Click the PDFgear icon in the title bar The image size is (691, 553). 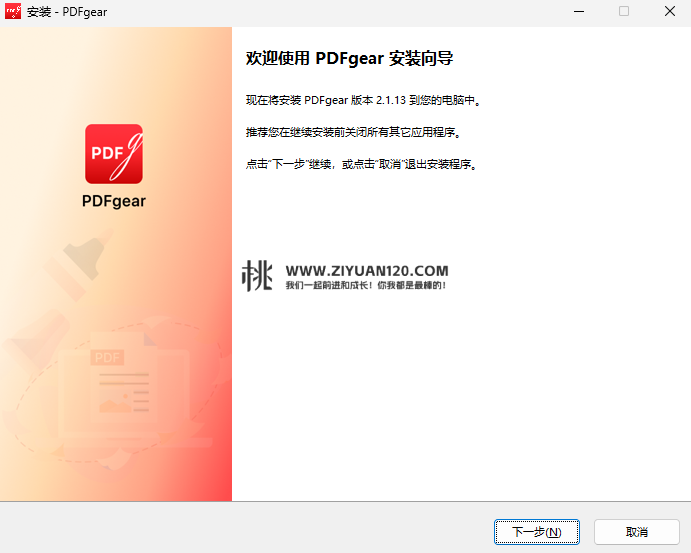click(x=13, y=11)
